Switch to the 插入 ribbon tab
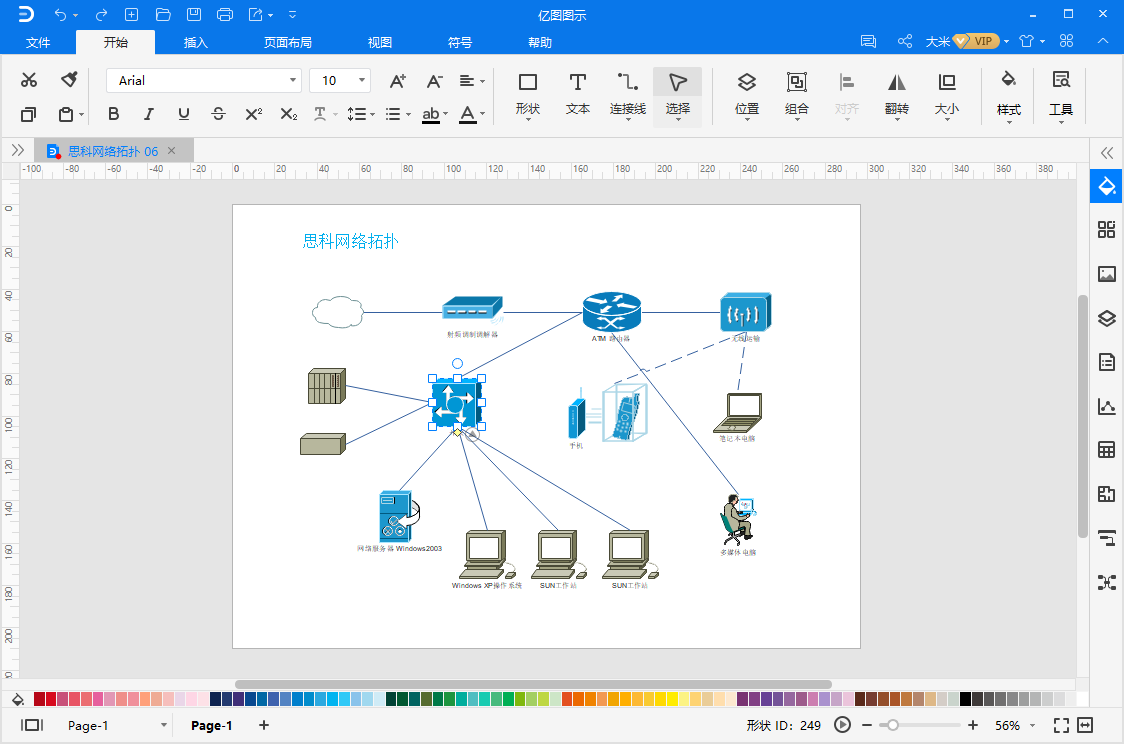The image size is (1124, 744). [196, 42]
